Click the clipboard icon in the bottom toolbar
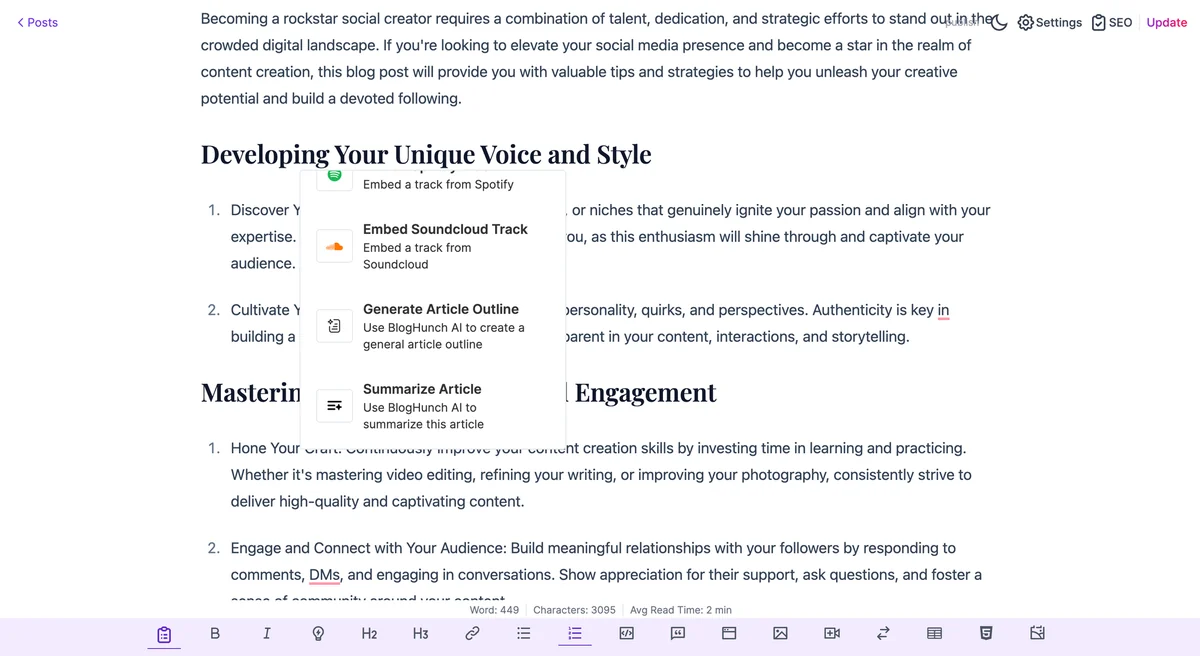The height and width of the screenshot is (656, 1200). [164, 634]
